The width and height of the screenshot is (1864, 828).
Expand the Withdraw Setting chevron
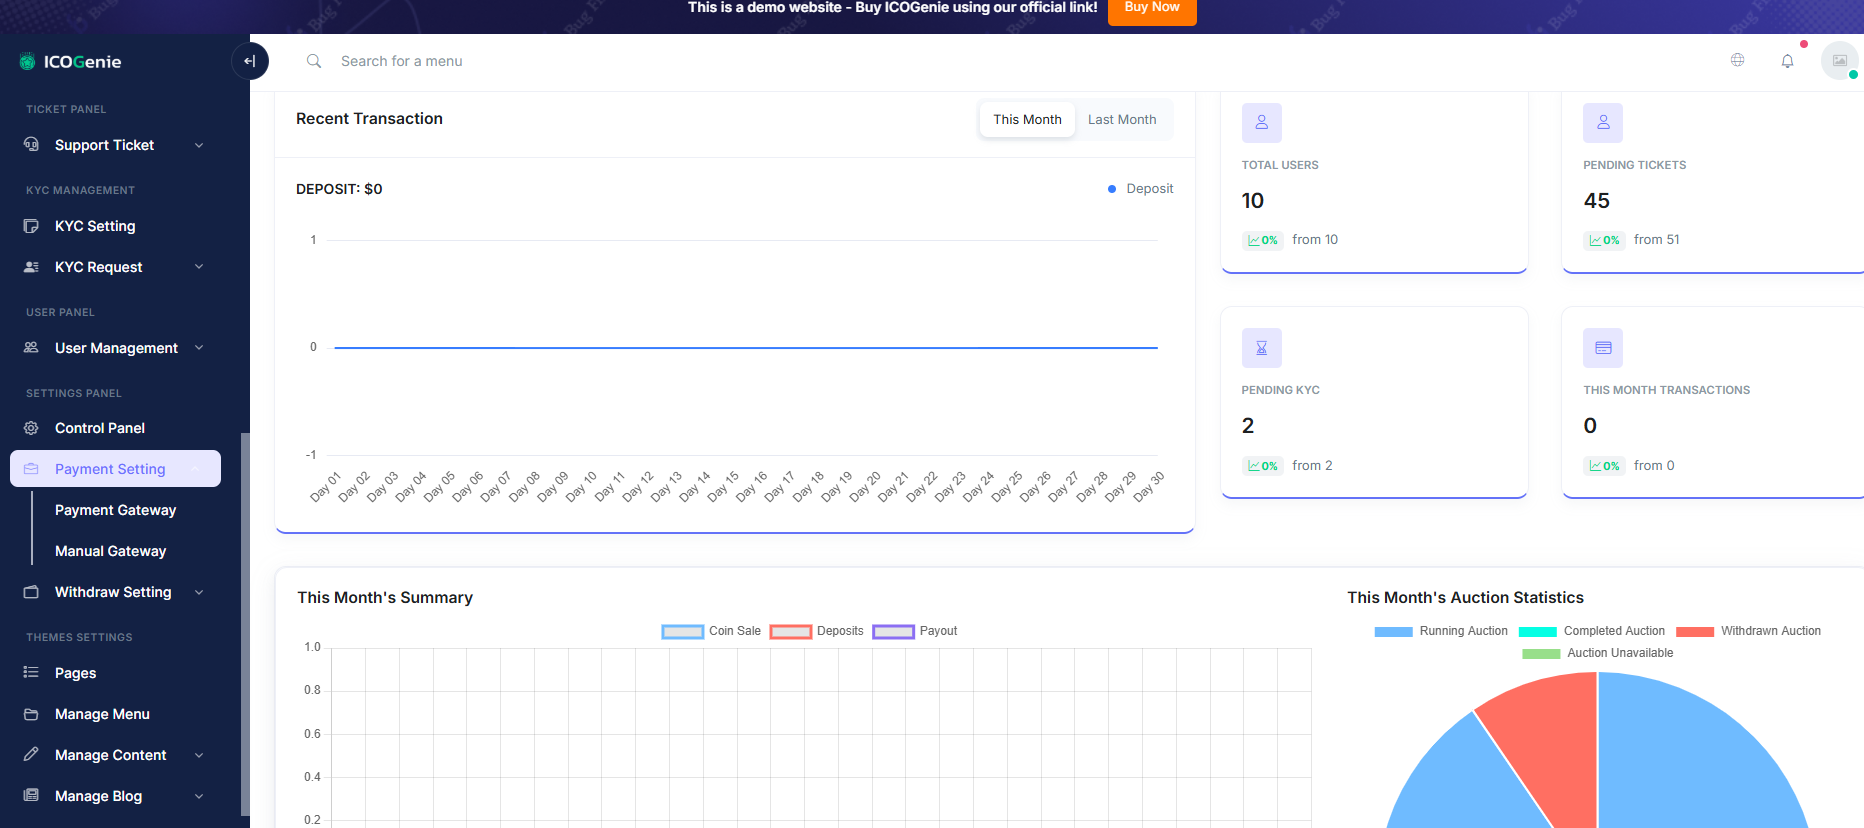[199, 592]
